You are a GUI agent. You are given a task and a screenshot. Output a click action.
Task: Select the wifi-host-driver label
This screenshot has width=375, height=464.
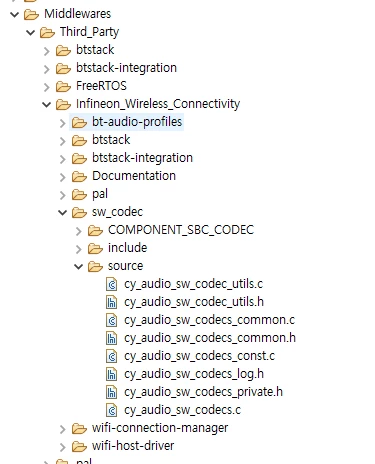click(x=133, y=446)
